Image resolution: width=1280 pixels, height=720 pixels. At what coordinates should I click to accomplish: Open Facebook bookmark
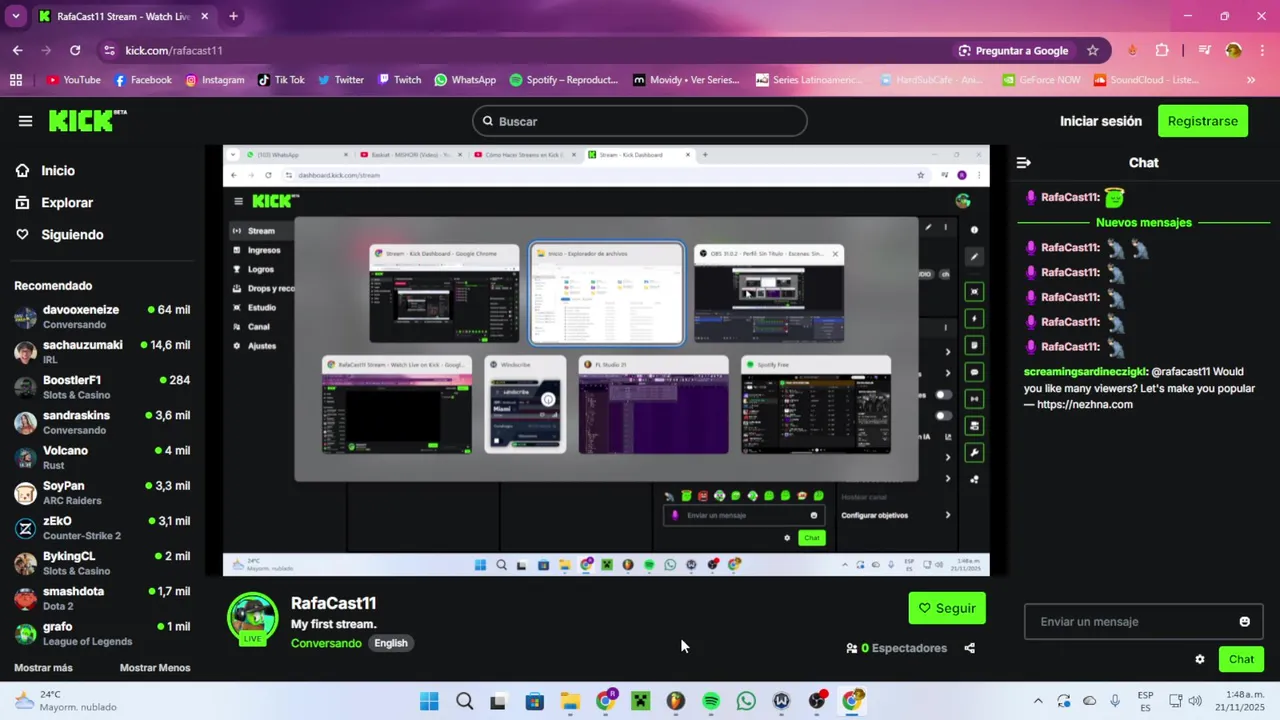point(143,80)
